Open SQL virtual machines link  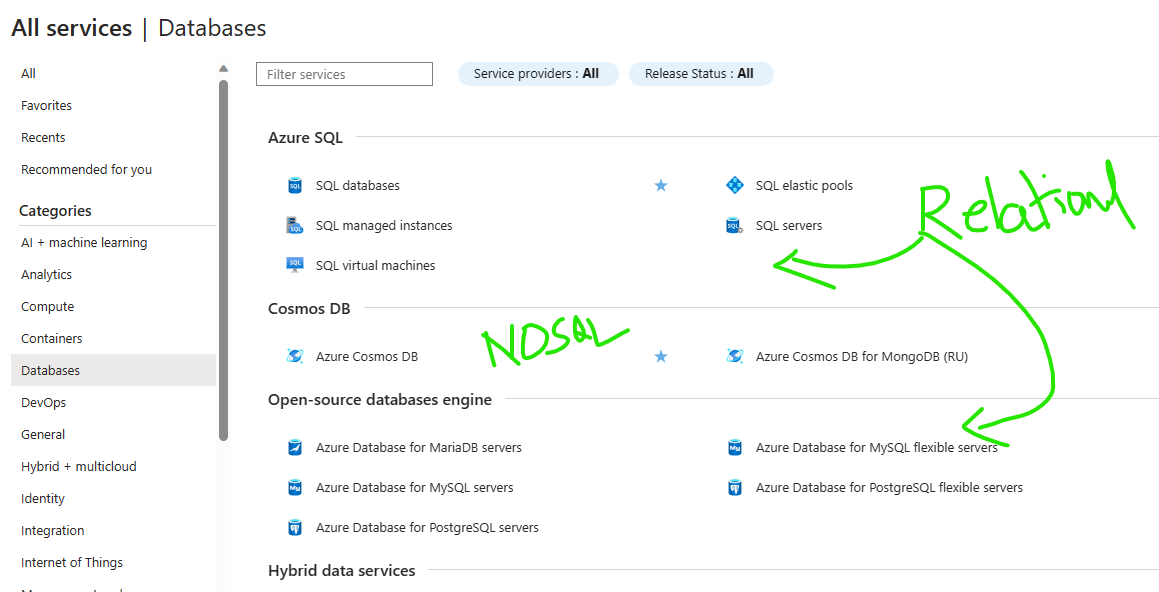[375, 265]
